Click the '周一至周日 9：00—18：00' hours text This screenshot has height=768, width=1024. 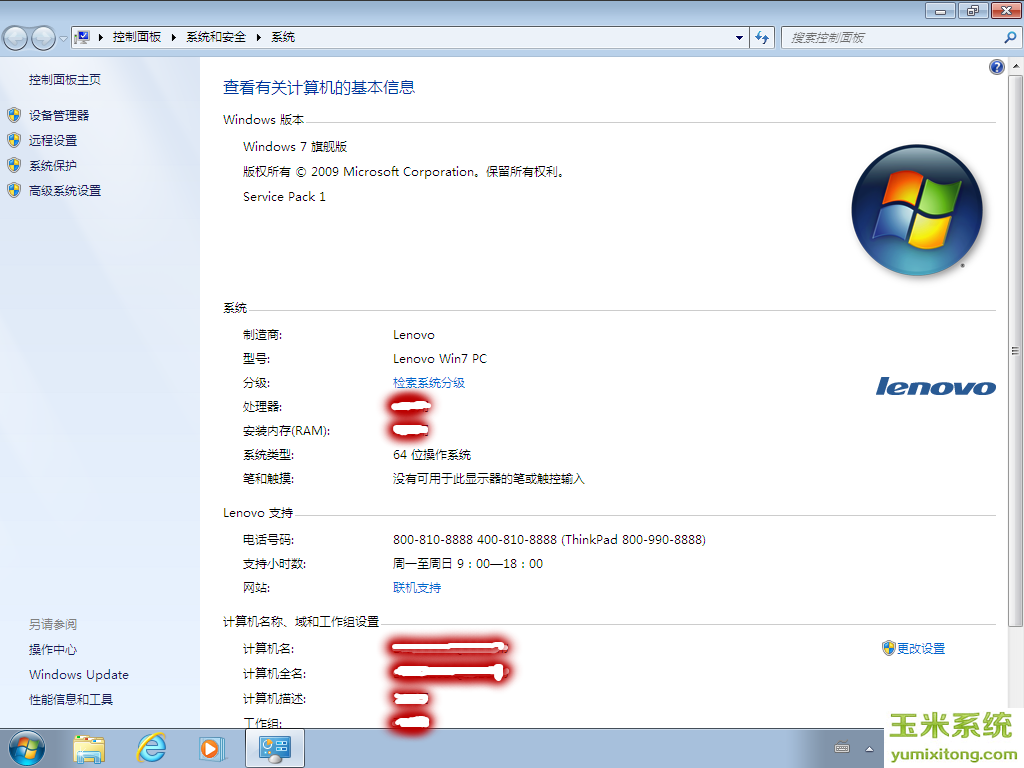tap(468, 564)
